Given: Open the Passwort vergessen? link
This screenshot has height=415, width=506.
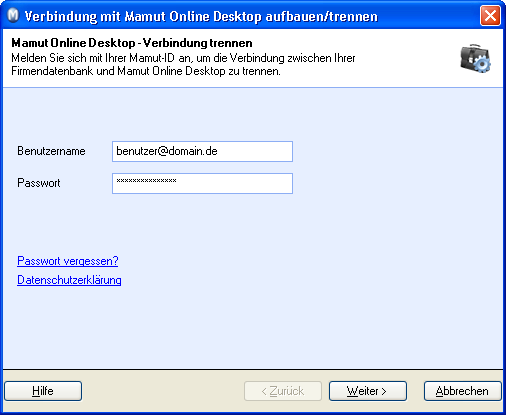Looking at the screenshot, I should click(68, 261).
